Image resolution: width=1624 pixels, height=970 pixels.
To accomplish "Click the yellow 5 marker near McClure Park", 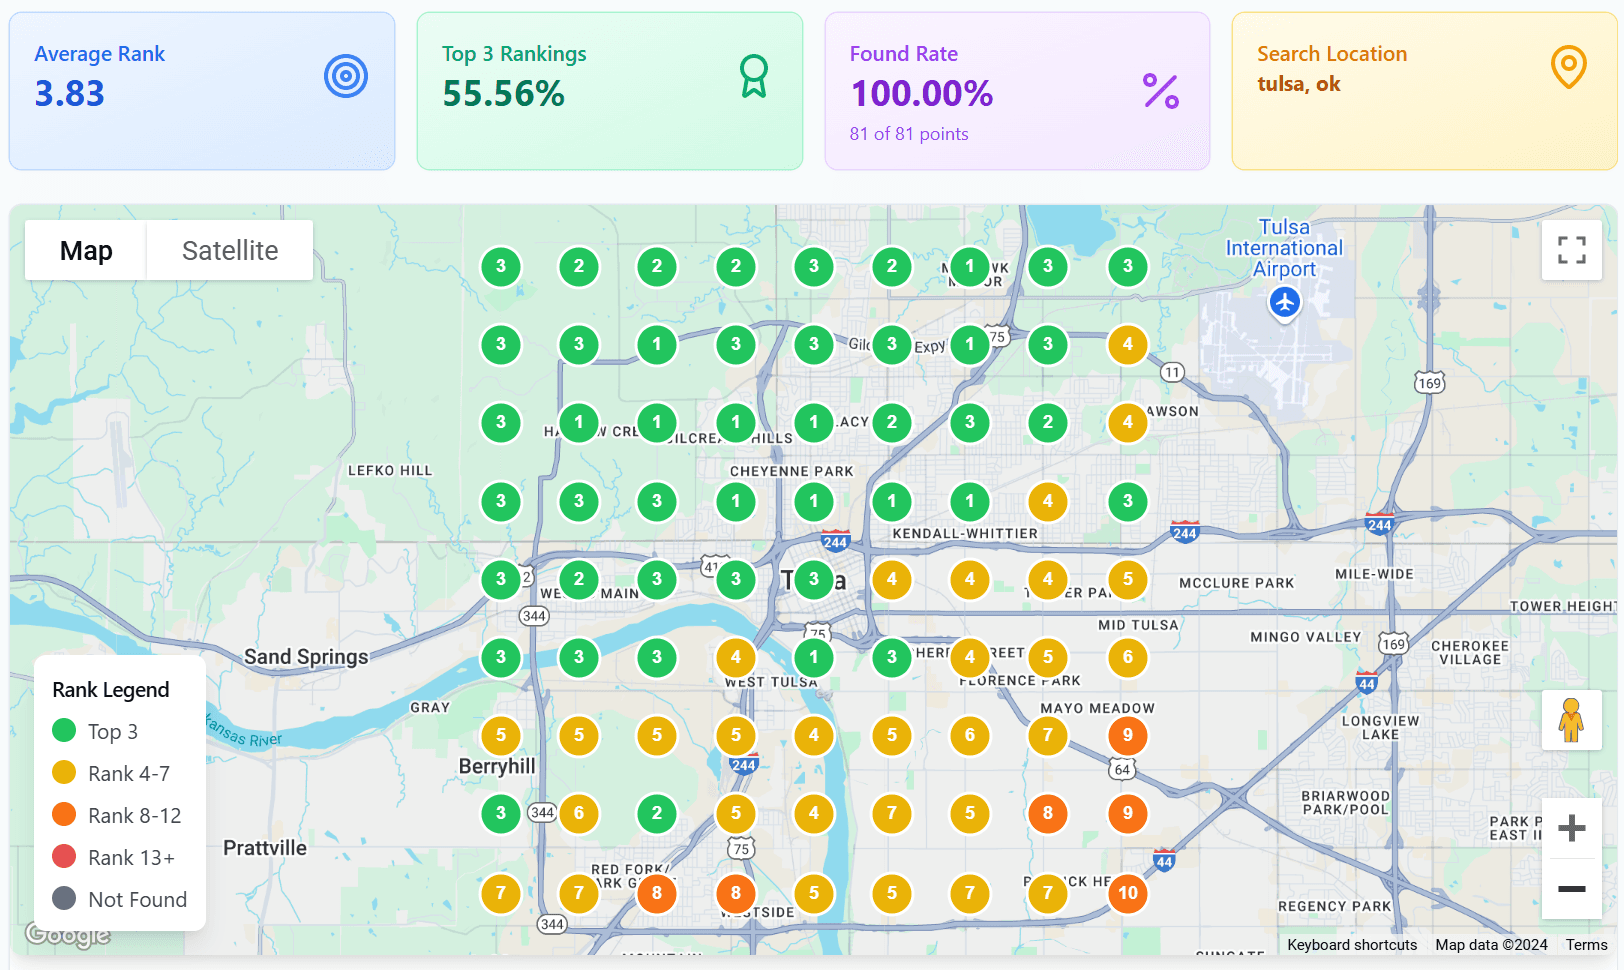I will pos(1128,579).
